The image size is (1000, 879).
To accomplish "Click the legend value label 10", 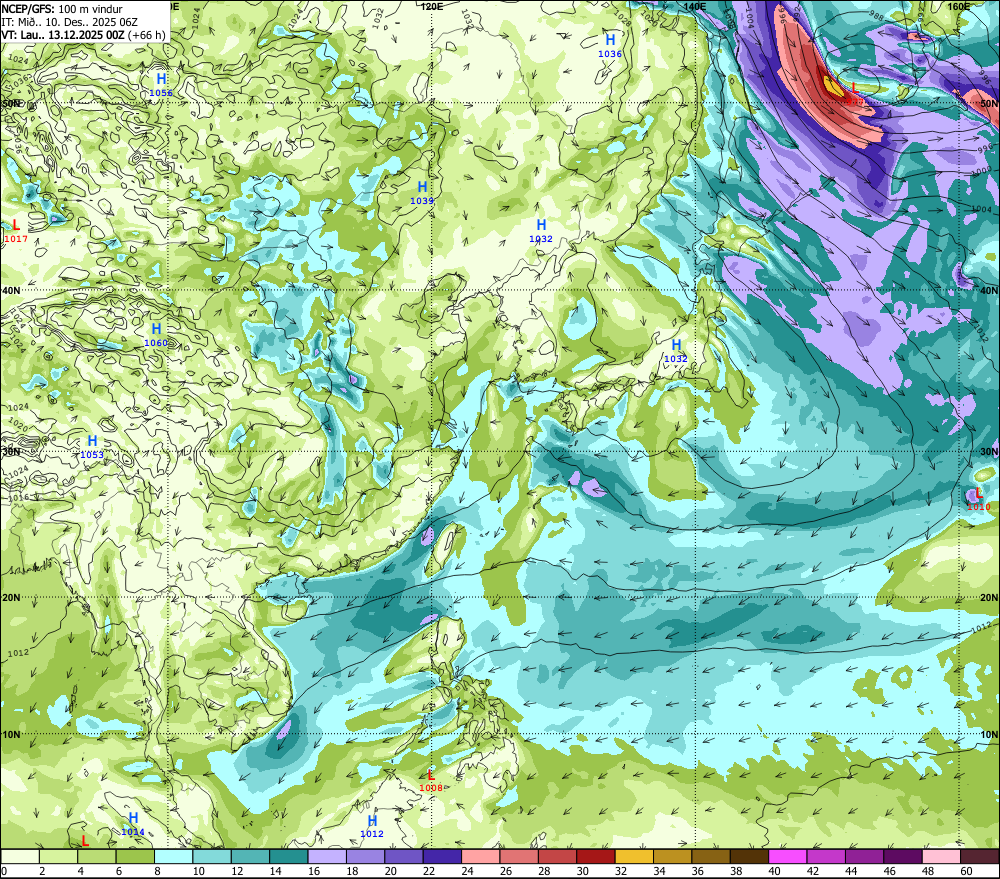I will pos(199,871).
